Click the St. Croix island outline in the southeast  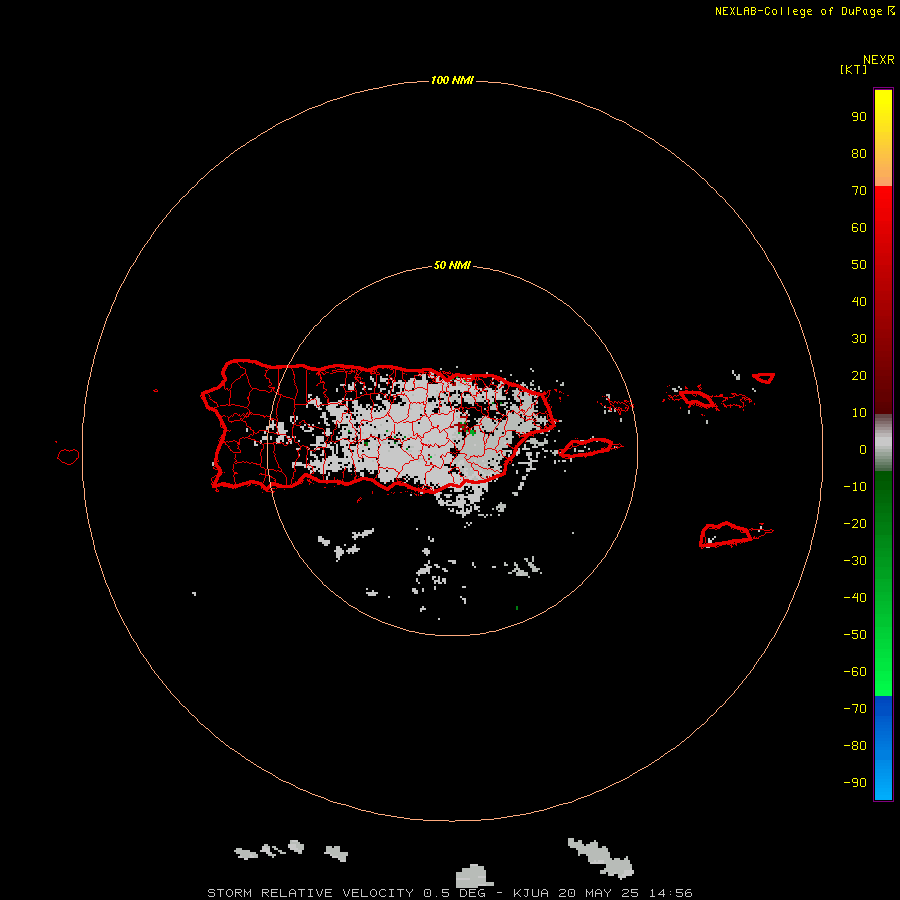click(x=726, y=534)
